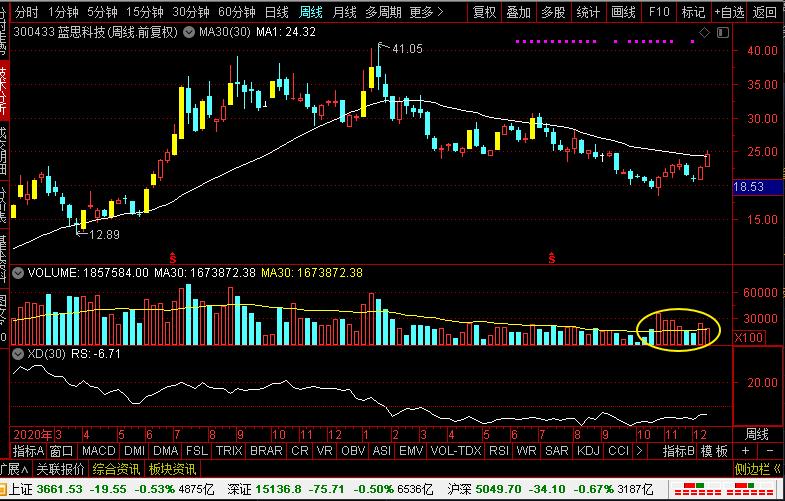Apply the DMA indicator

pos(166,451)
